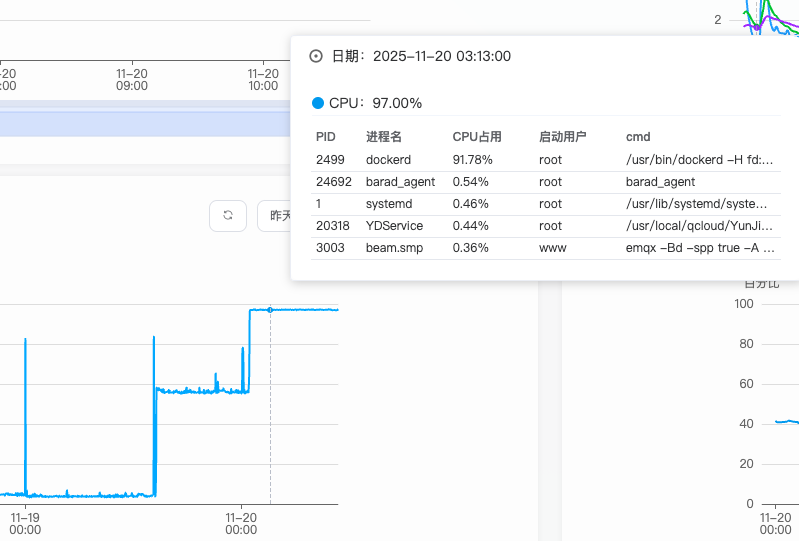Click the cmd column header

point(638,137)
